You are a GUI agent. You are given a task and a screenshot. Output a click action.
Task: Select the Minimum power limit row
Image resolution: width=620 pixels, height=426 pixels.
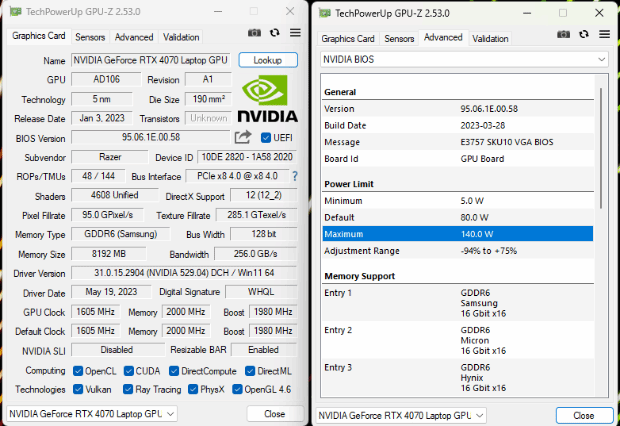click(458, 201)
